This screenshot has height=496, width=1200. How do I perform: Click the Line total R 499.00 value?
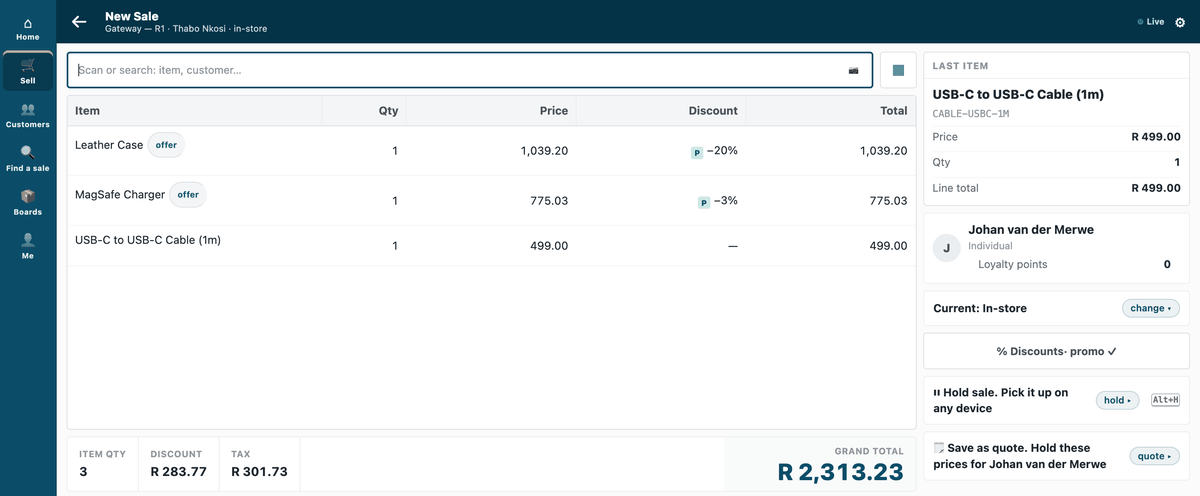pyautogui.click(x=1155, y=188)
